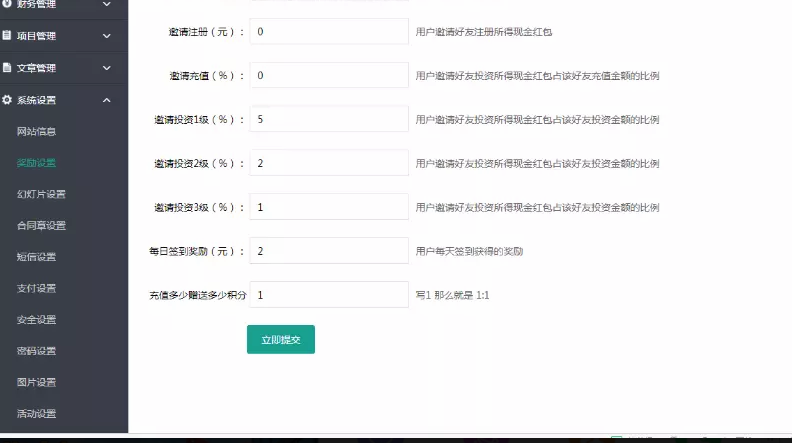Click the 项目管理 list icon
The image size is (792, 443).
[x=7, y=36]
